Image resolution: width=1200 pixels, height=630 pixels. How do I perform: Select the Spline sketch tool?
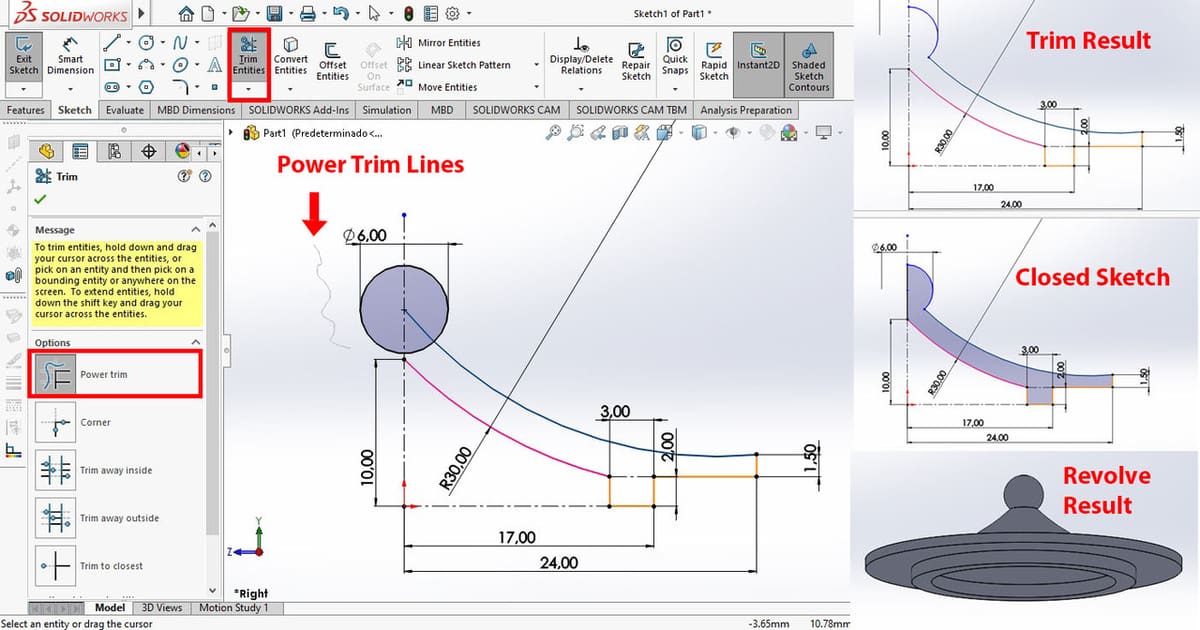point(180,43)
